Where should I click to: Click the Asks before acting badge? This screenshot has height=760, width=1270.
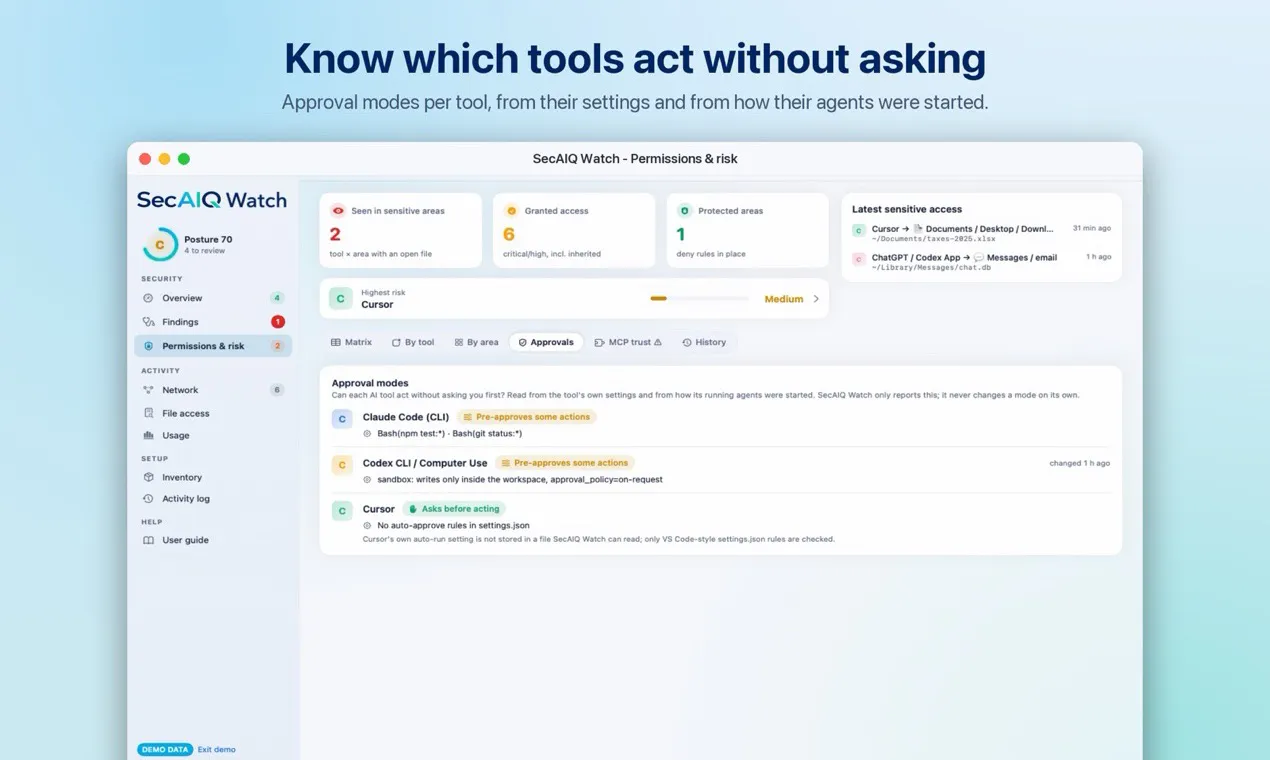tap(454, 509)
